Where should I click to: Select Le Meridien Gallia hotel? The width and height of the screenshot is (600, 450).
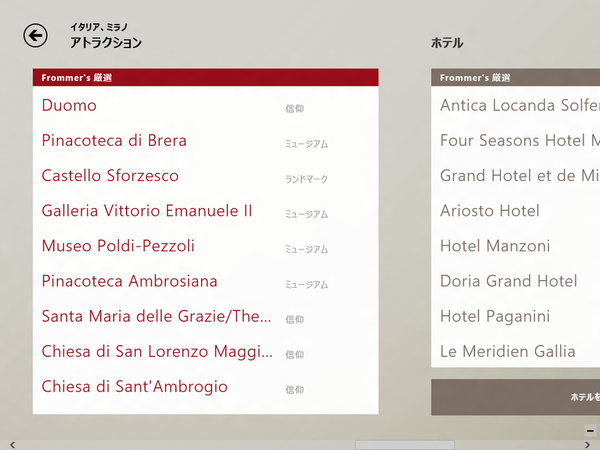click(x=508, y=351)
